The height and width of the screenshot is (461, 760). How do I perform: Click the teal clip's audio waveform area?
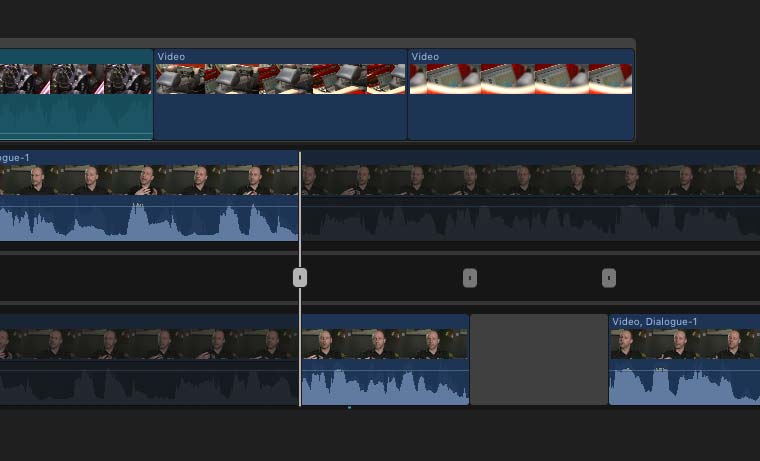tap(76, 116)
